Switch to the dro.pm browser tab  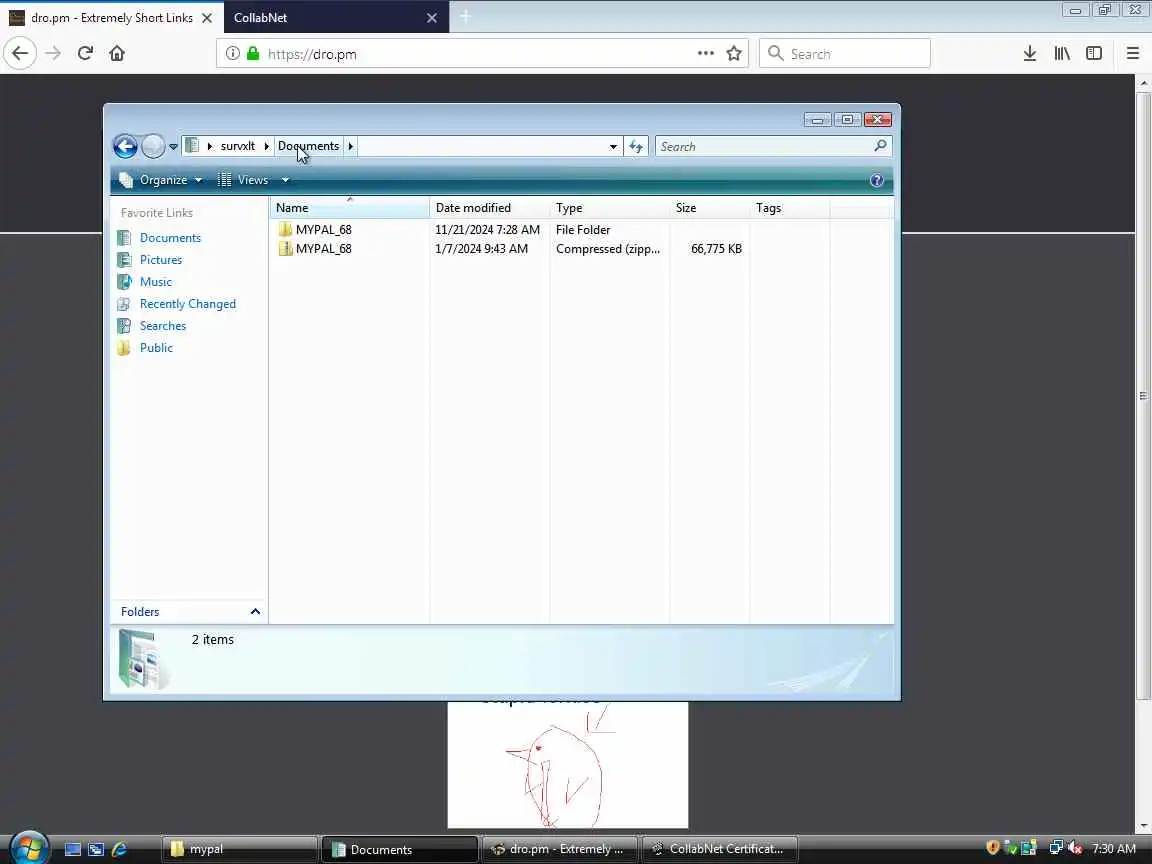pyautogui.click(x=111, y=17)
